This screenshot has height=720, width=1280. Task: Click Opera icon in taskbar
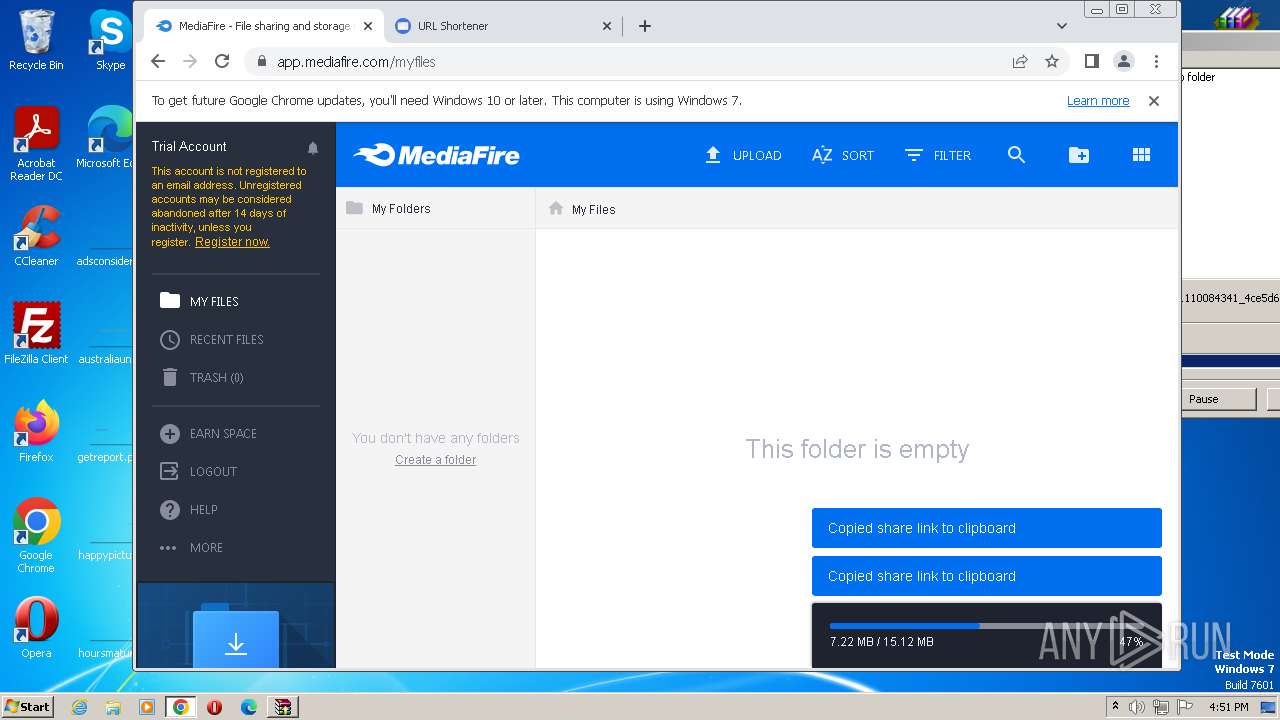pyautogui.click(x=214, y=707)
